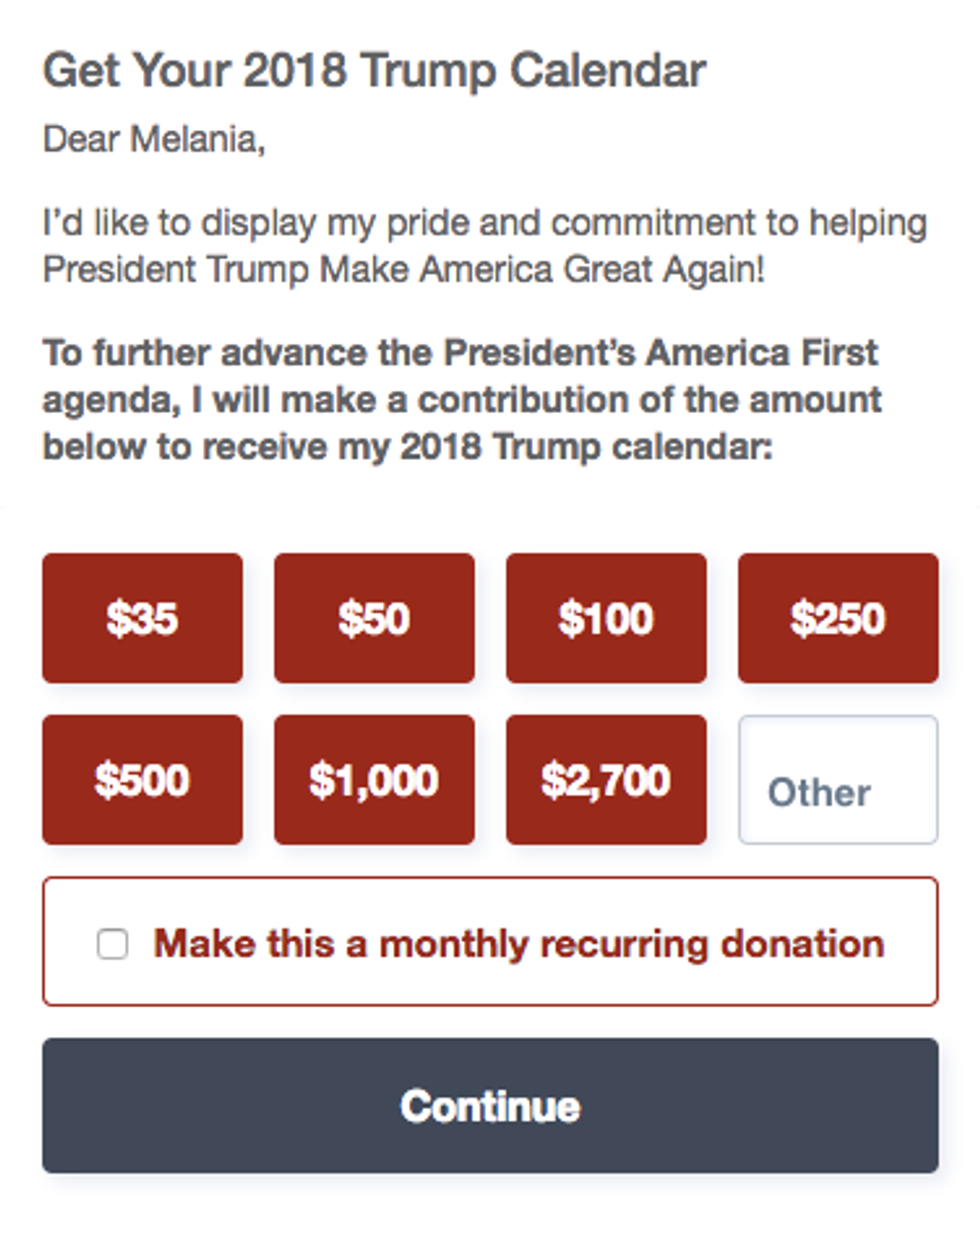Choose the $500 contribution button
The height and width of the screenshot is (1233, 980).
[142, 780]
